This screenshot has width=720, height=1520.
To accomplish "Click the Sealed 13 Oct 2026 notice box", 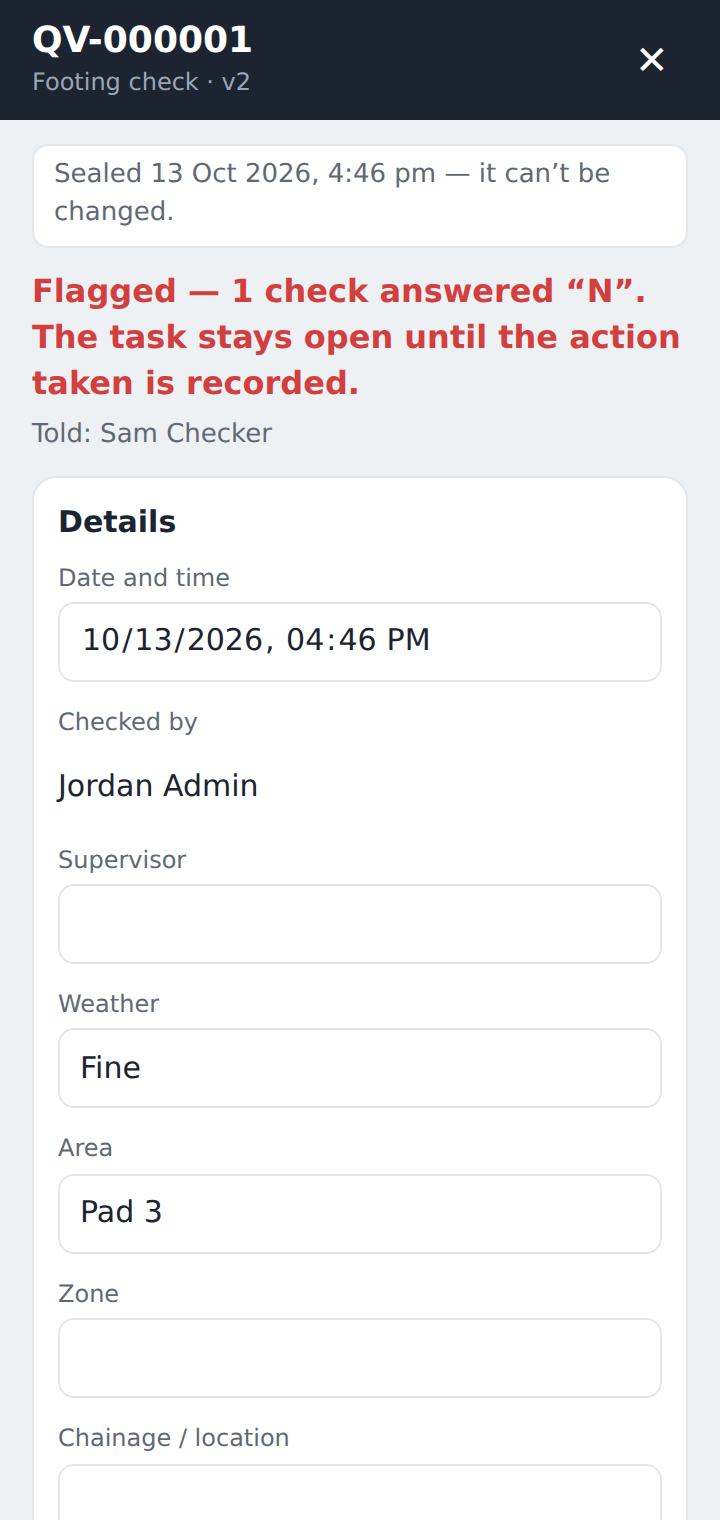I will (360, 196).
